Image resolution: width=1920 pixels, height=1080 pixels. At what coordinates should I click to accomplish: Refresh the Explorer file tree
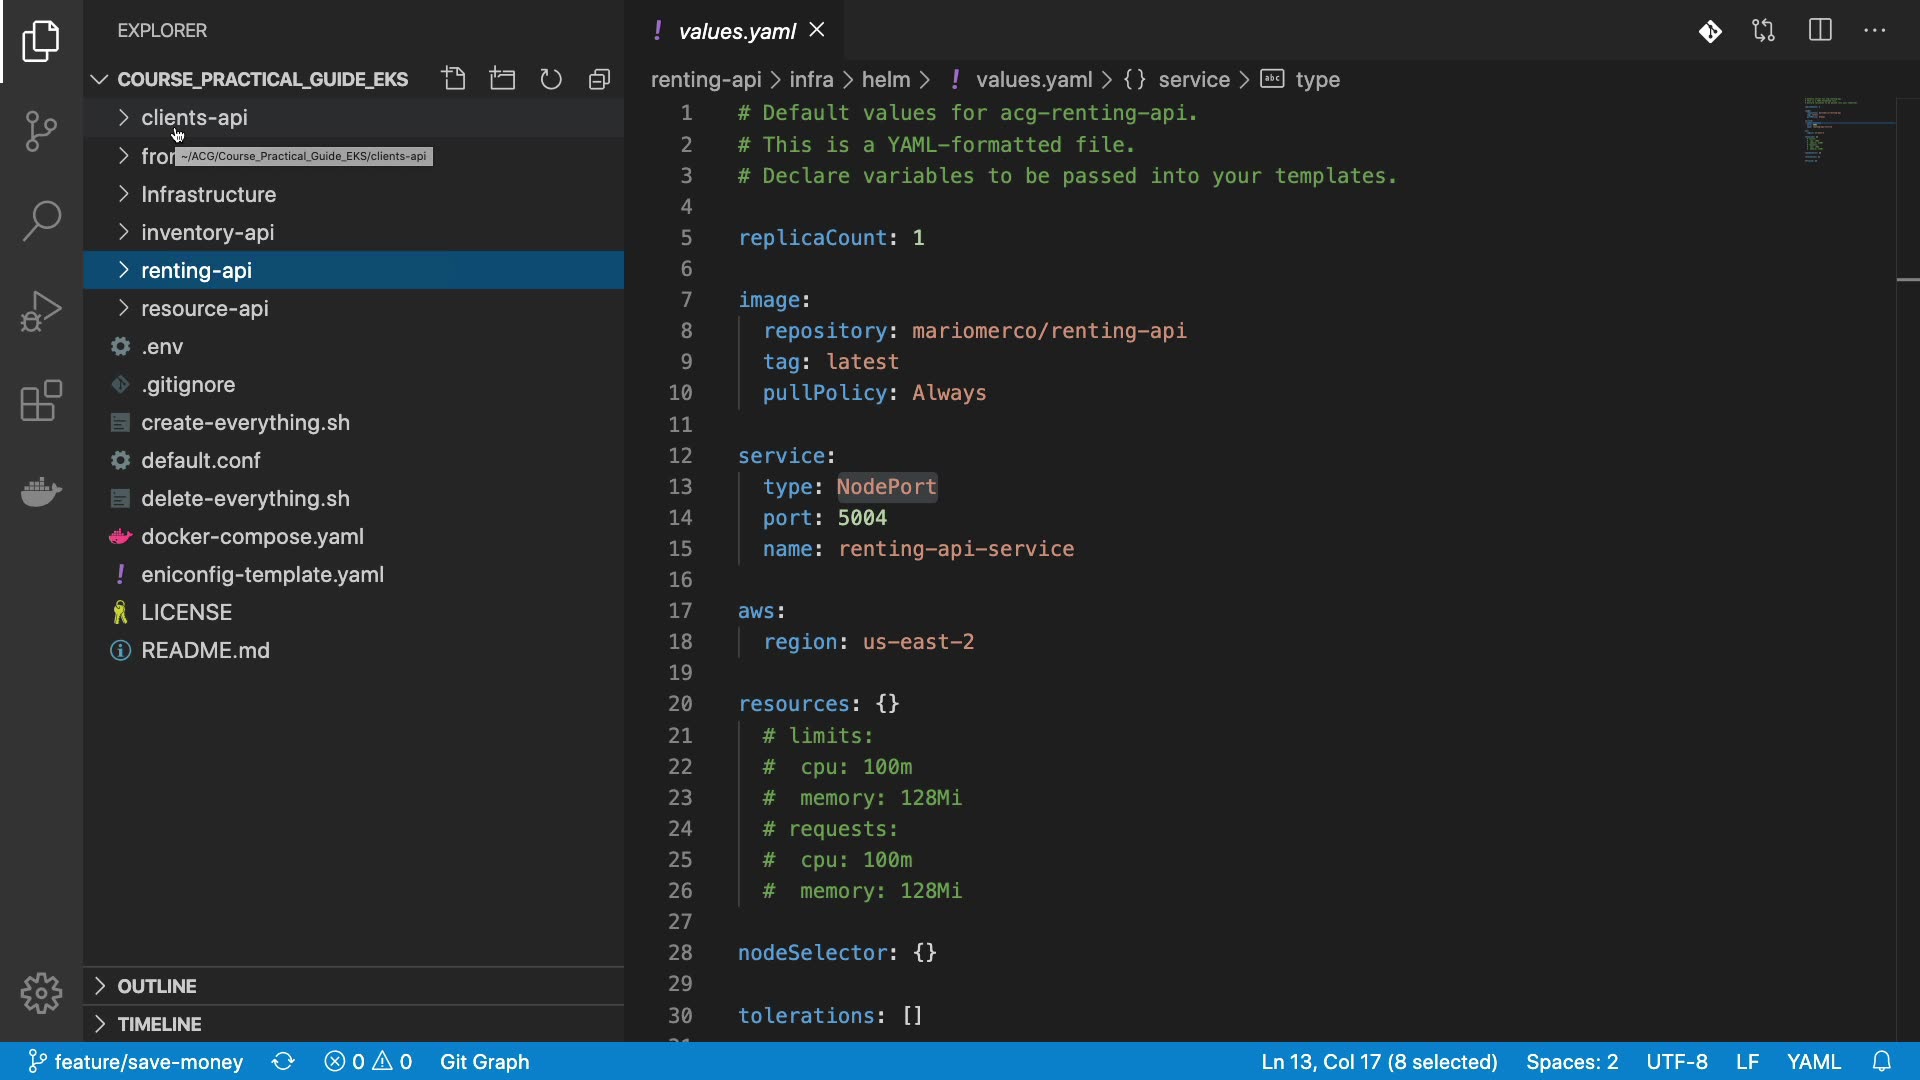pos(551,79)
